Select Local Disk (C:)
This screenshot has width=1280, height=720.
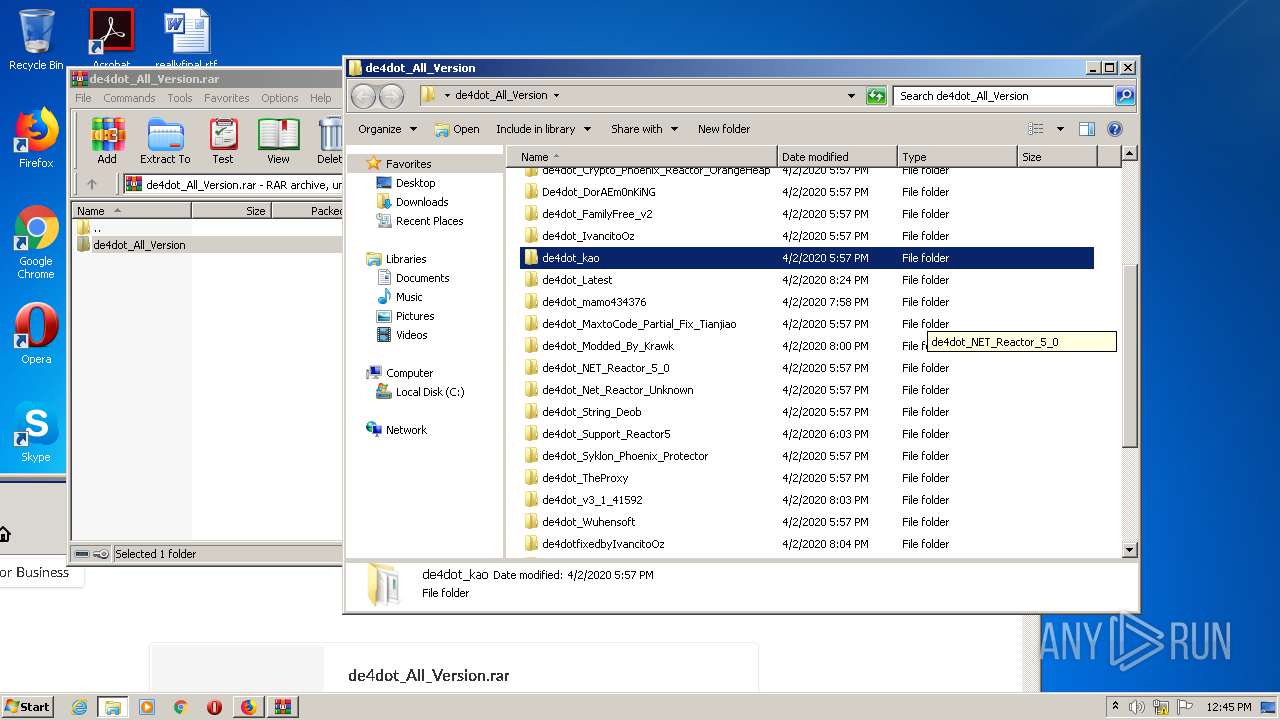[429, 392]
